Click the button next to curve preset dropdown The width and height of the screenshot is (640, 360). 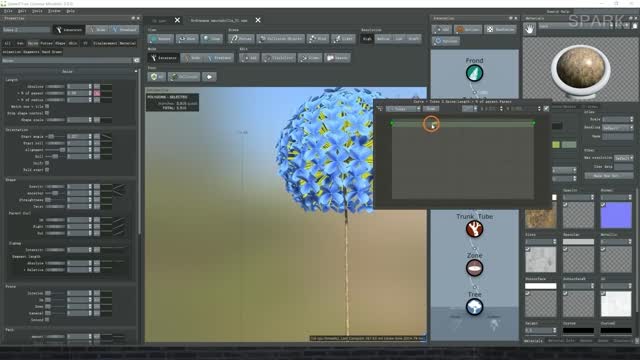point(431,109)
